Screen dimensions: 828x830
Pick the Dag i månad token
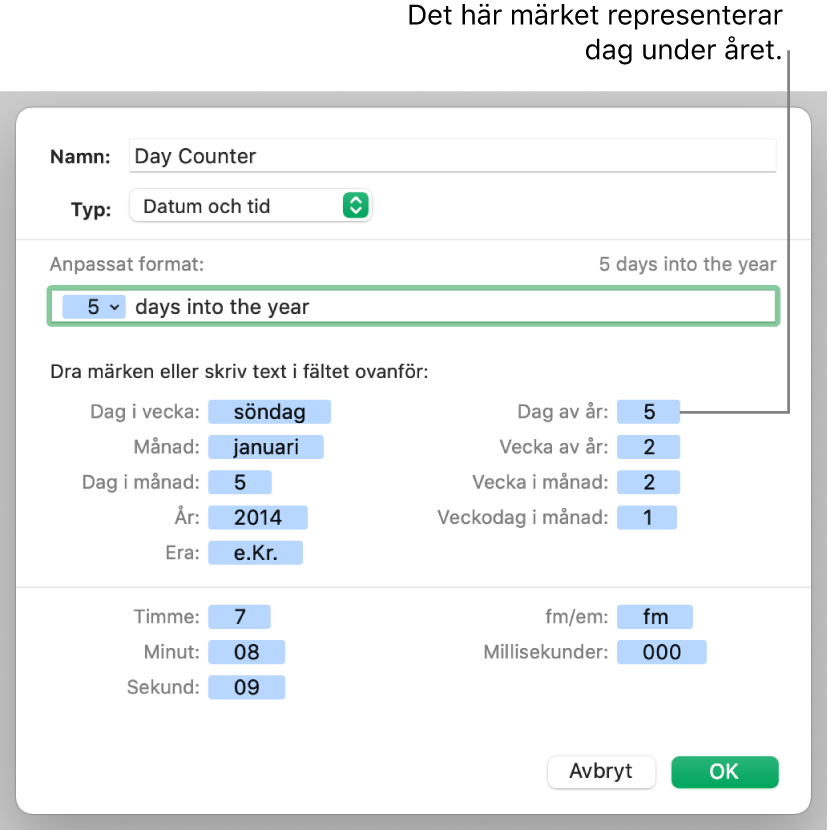point(240,483)
